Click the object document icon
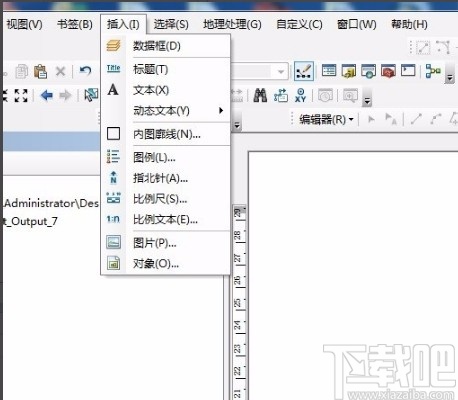 pyautogui.click(x=113, y=263)
